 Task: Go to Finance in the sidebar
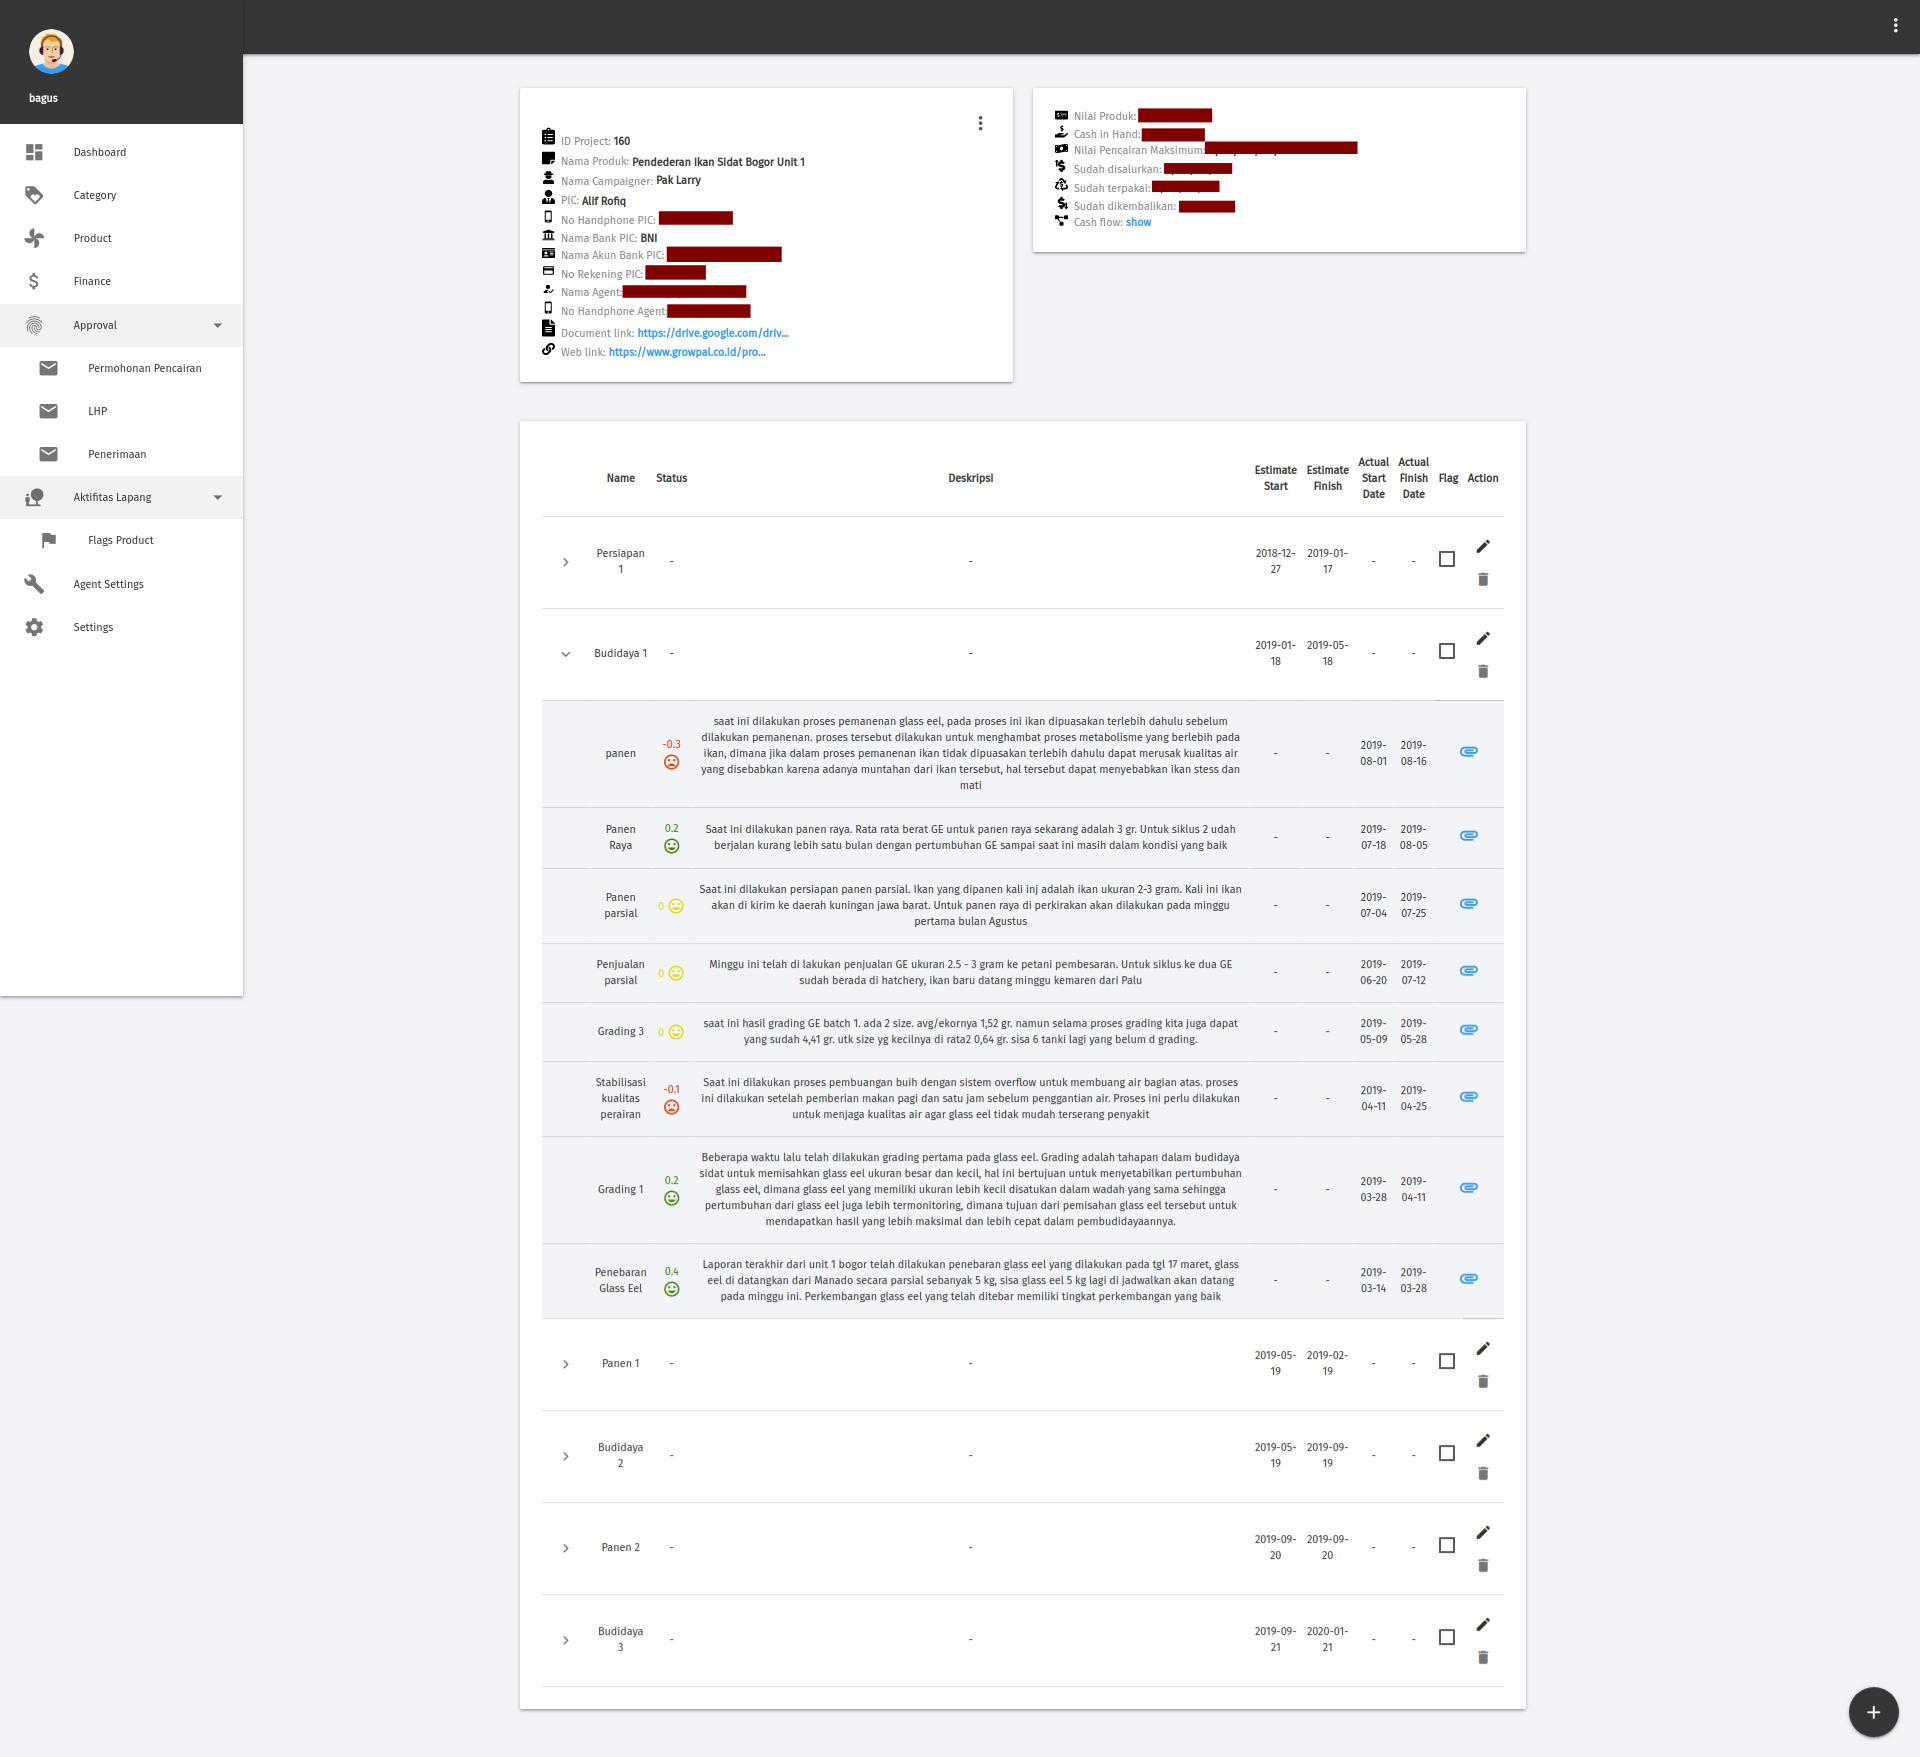pos(92,281)
